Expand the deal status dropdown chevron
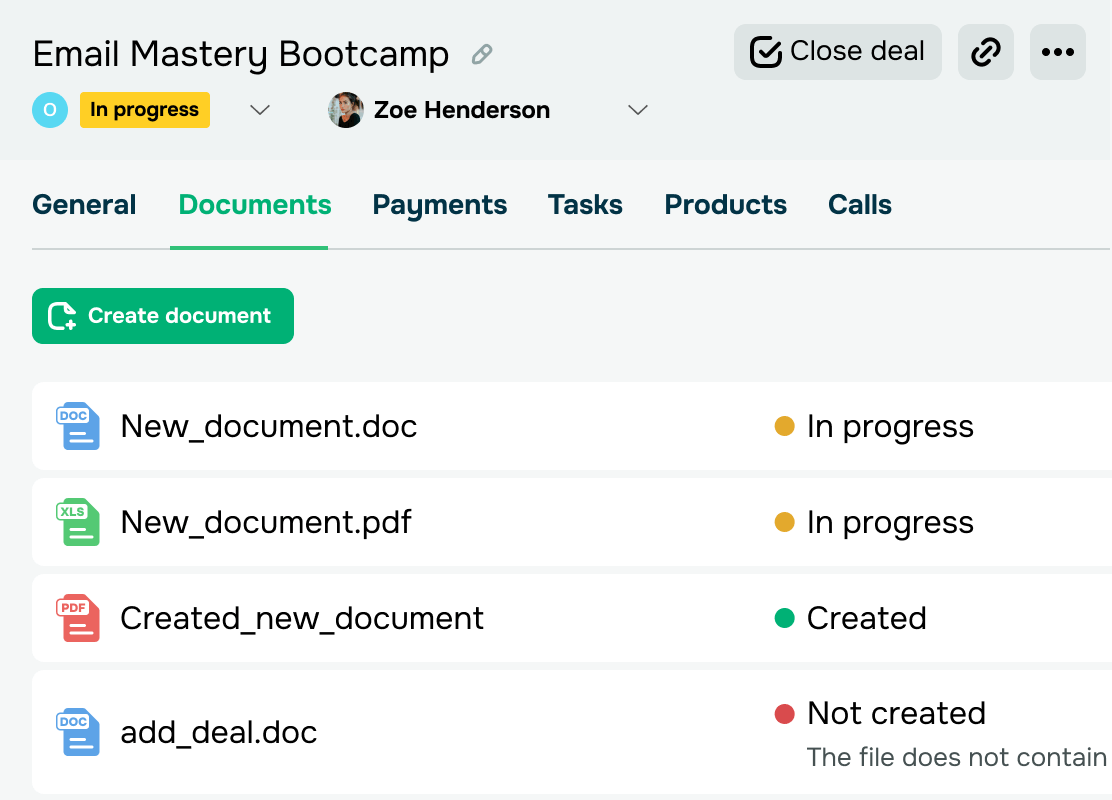1112x800 pixels. [x=260, y=110]
